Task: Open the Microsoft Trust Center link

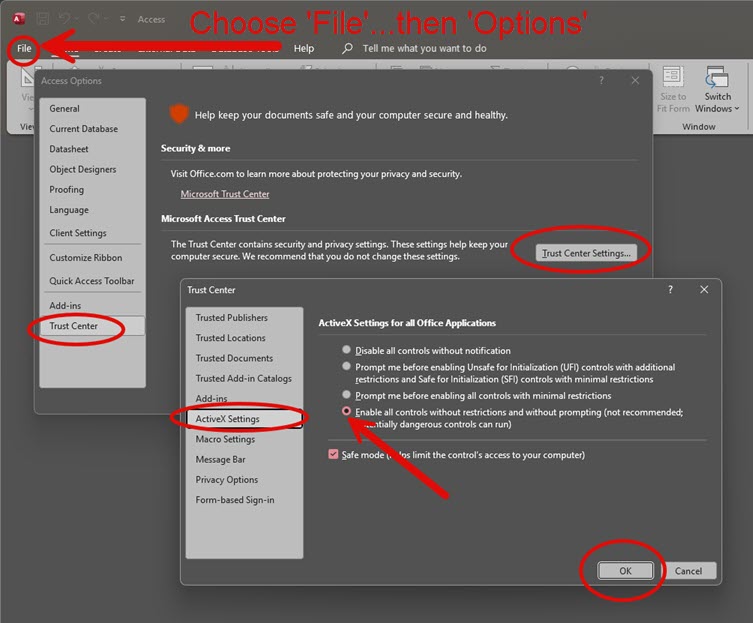Action: coord(225,194)
